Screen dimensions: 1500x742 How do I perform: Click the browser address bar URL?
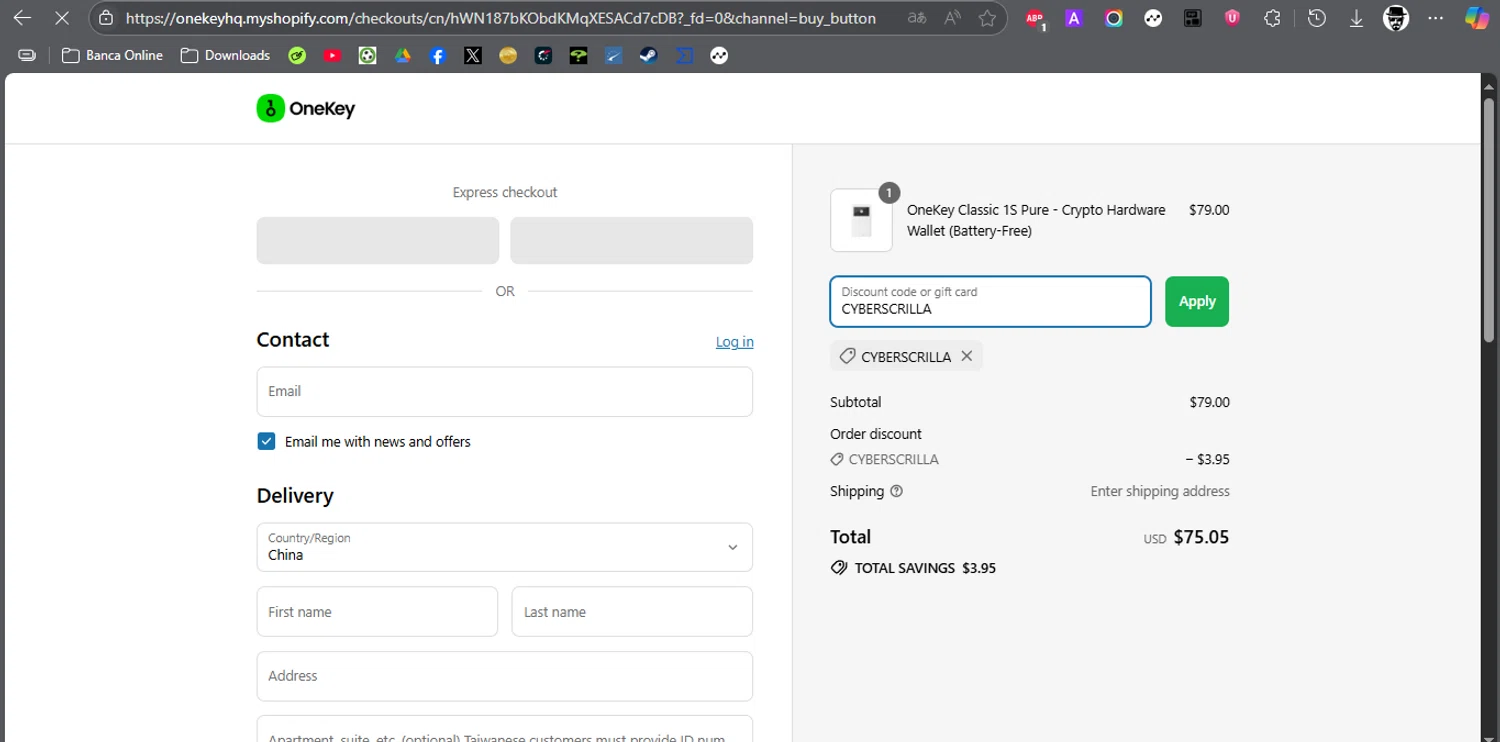click(500, 18)
